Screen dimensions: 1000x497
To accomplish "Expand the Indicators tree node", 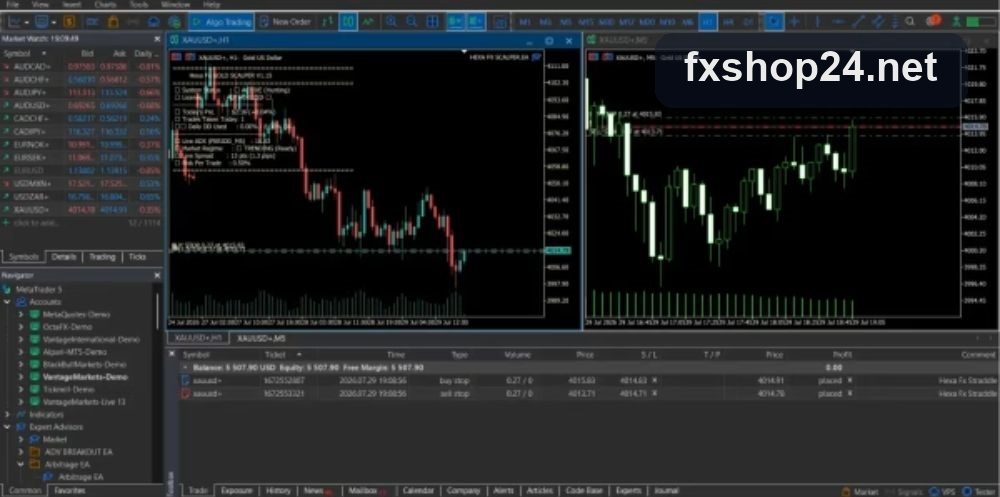I will point(8,415).
